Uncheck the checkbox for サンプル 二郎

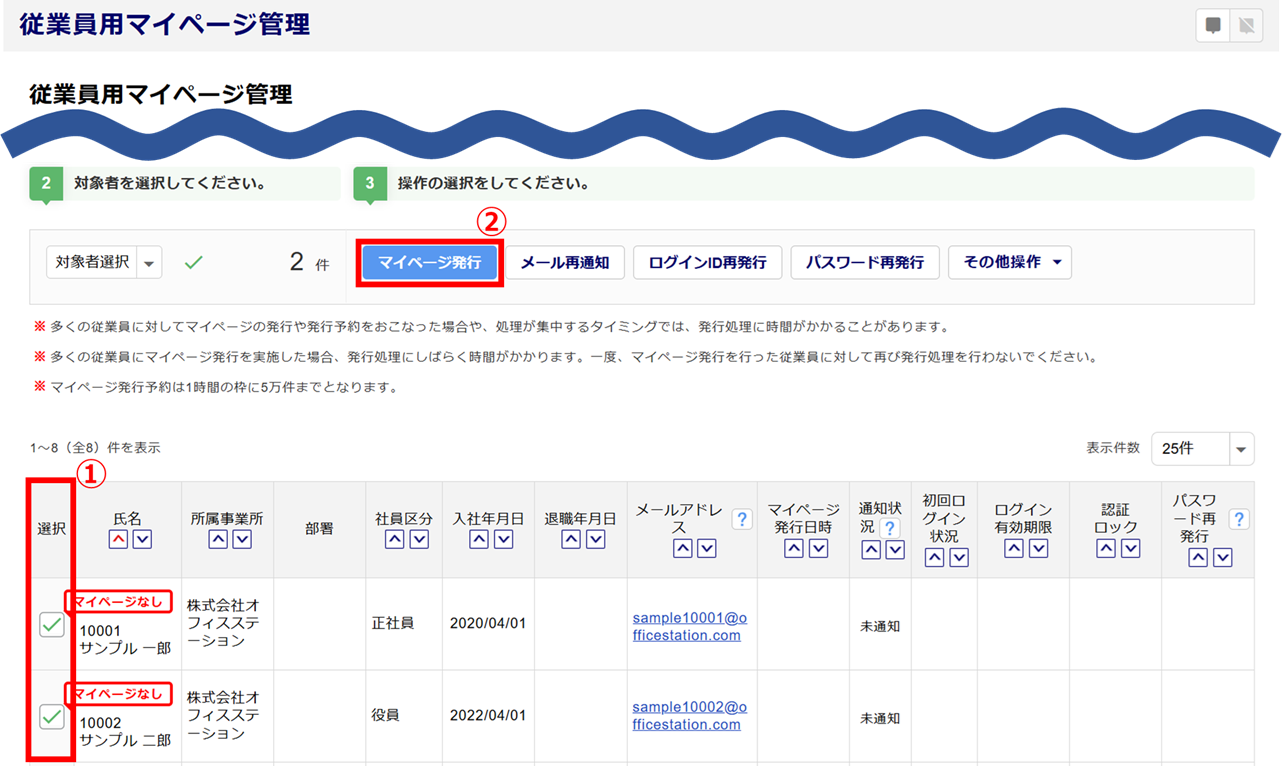[x=51, y=717]
